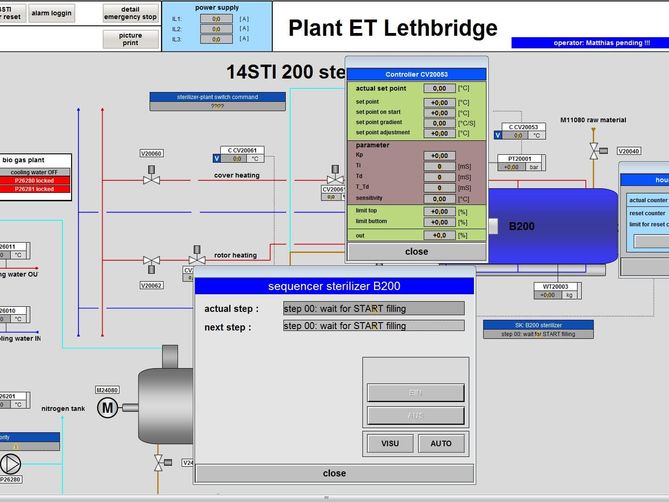Click the V20062 rotor heating valve
The width and height of the screenshot is (669, 502).
[151, 262]
